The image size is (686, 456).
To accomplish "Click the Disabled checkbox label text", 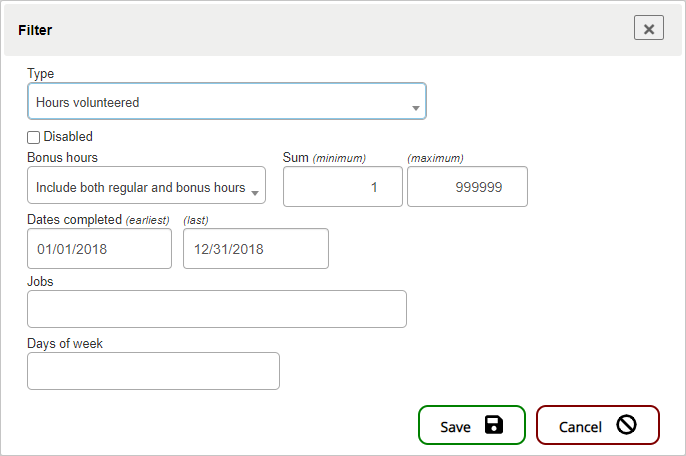I will 68,137.
